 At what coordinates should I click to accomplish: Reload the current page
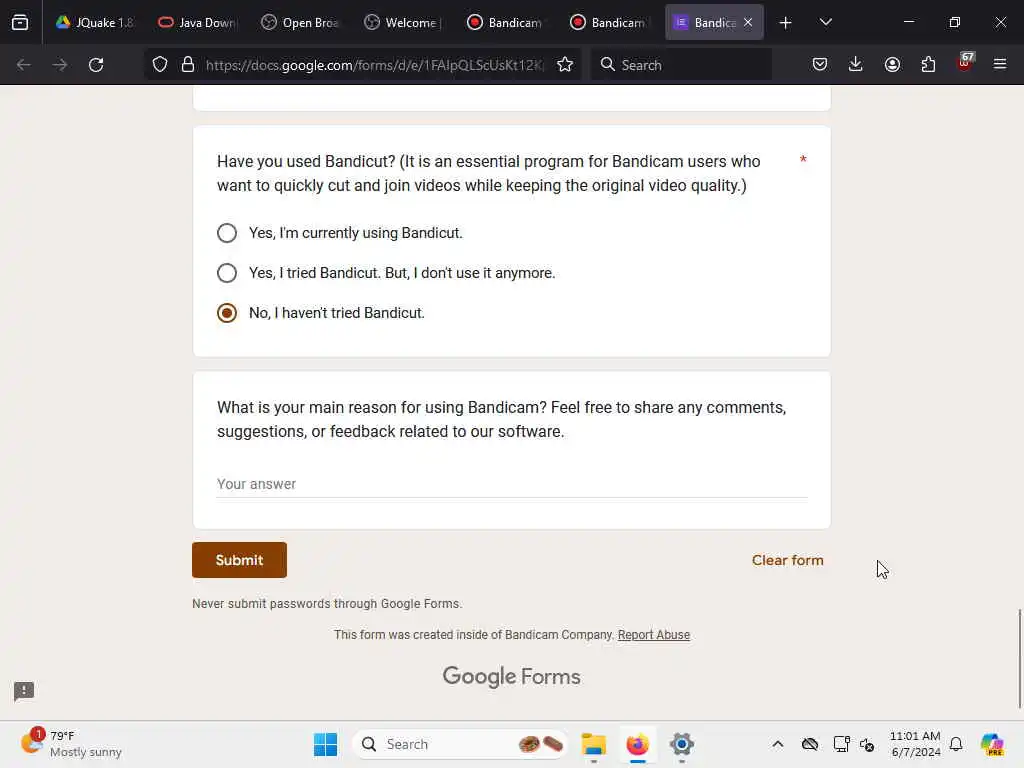tap(96, 65)
